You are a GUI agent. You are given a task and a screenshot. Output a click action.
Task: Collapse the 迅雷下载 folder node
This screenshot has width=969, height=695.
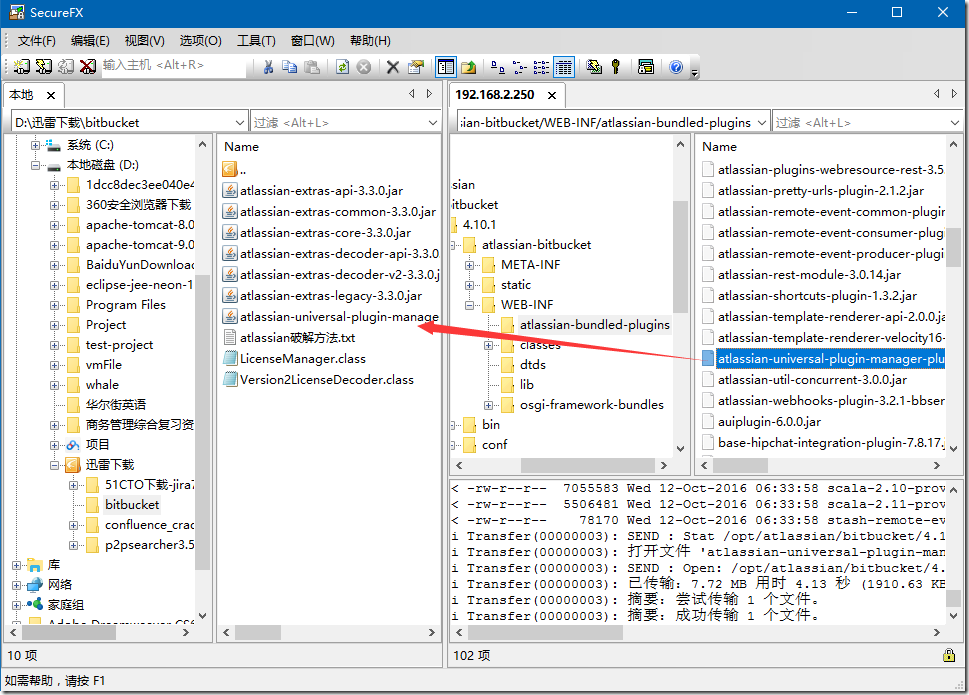(x=54, y=465)
